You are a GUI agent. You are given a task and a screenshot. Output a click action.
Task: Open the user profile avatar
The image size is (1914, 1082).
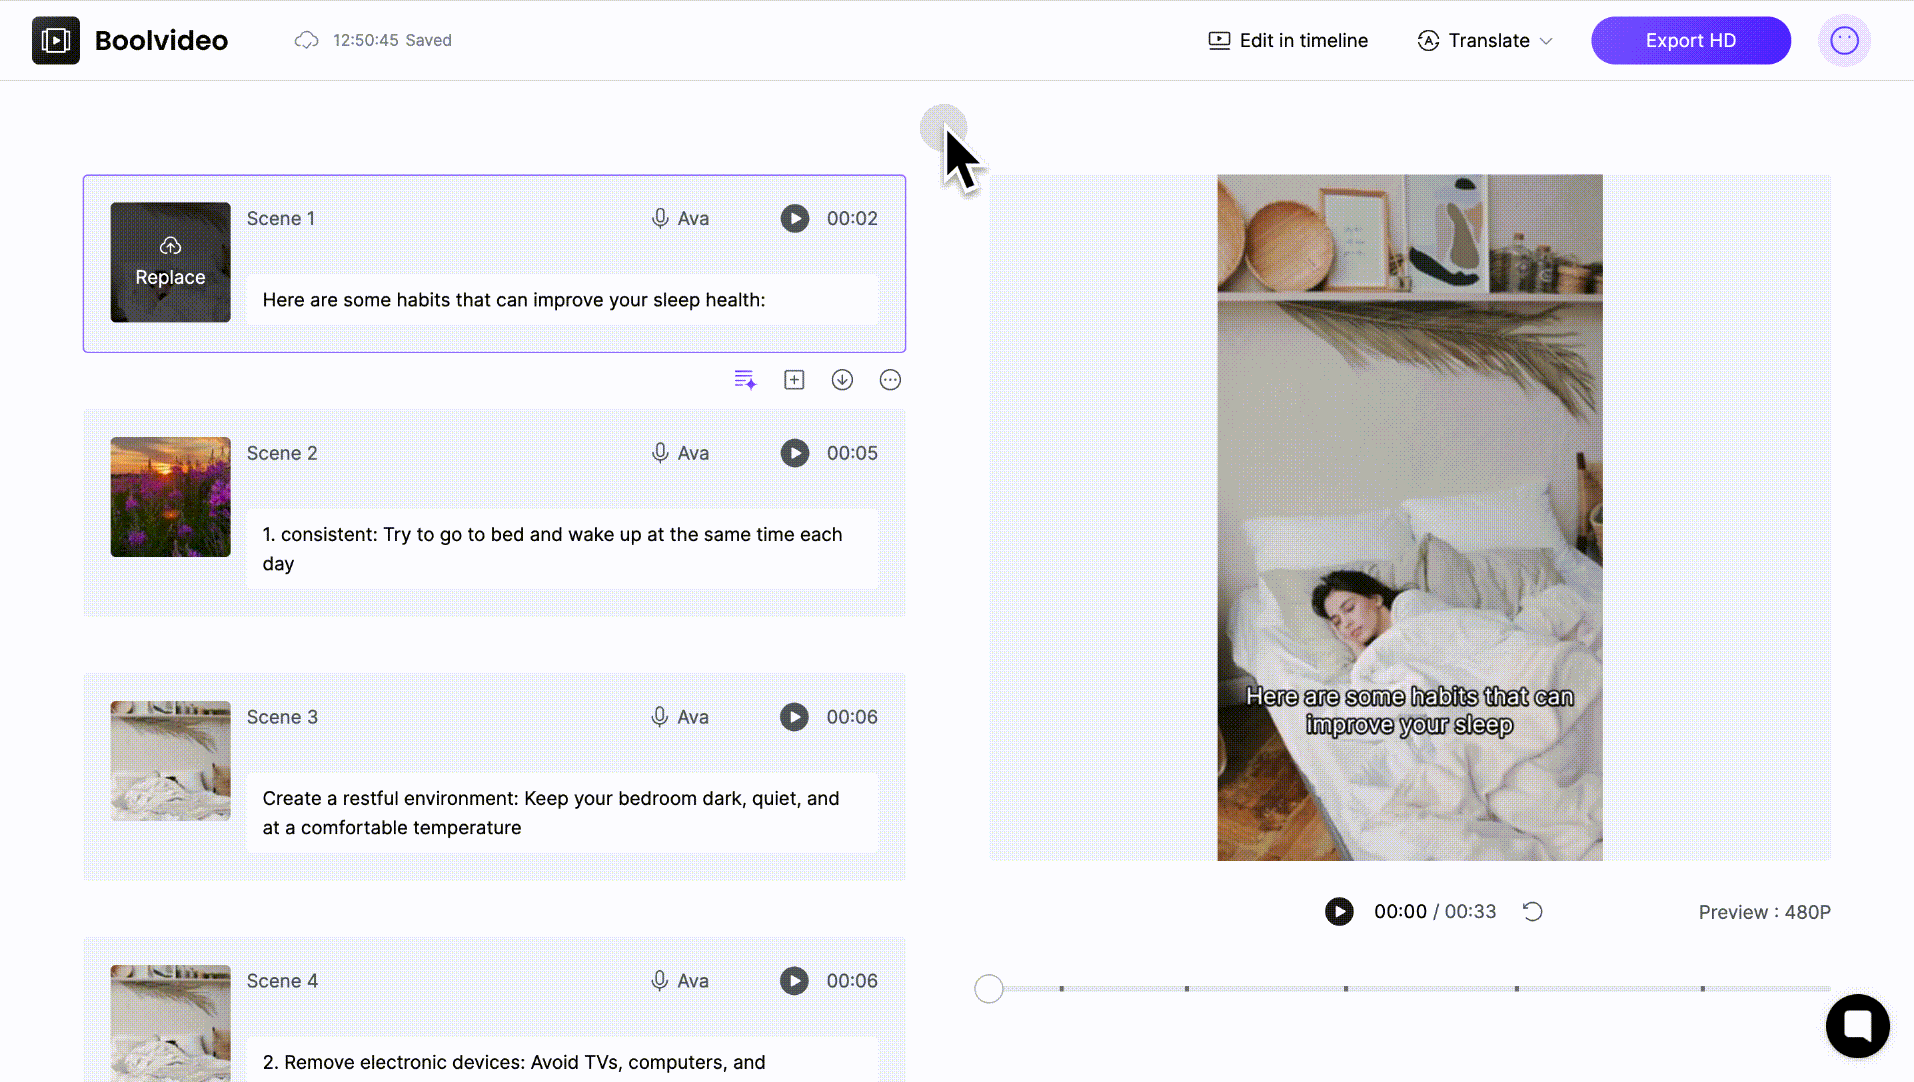pos(1844,40)
